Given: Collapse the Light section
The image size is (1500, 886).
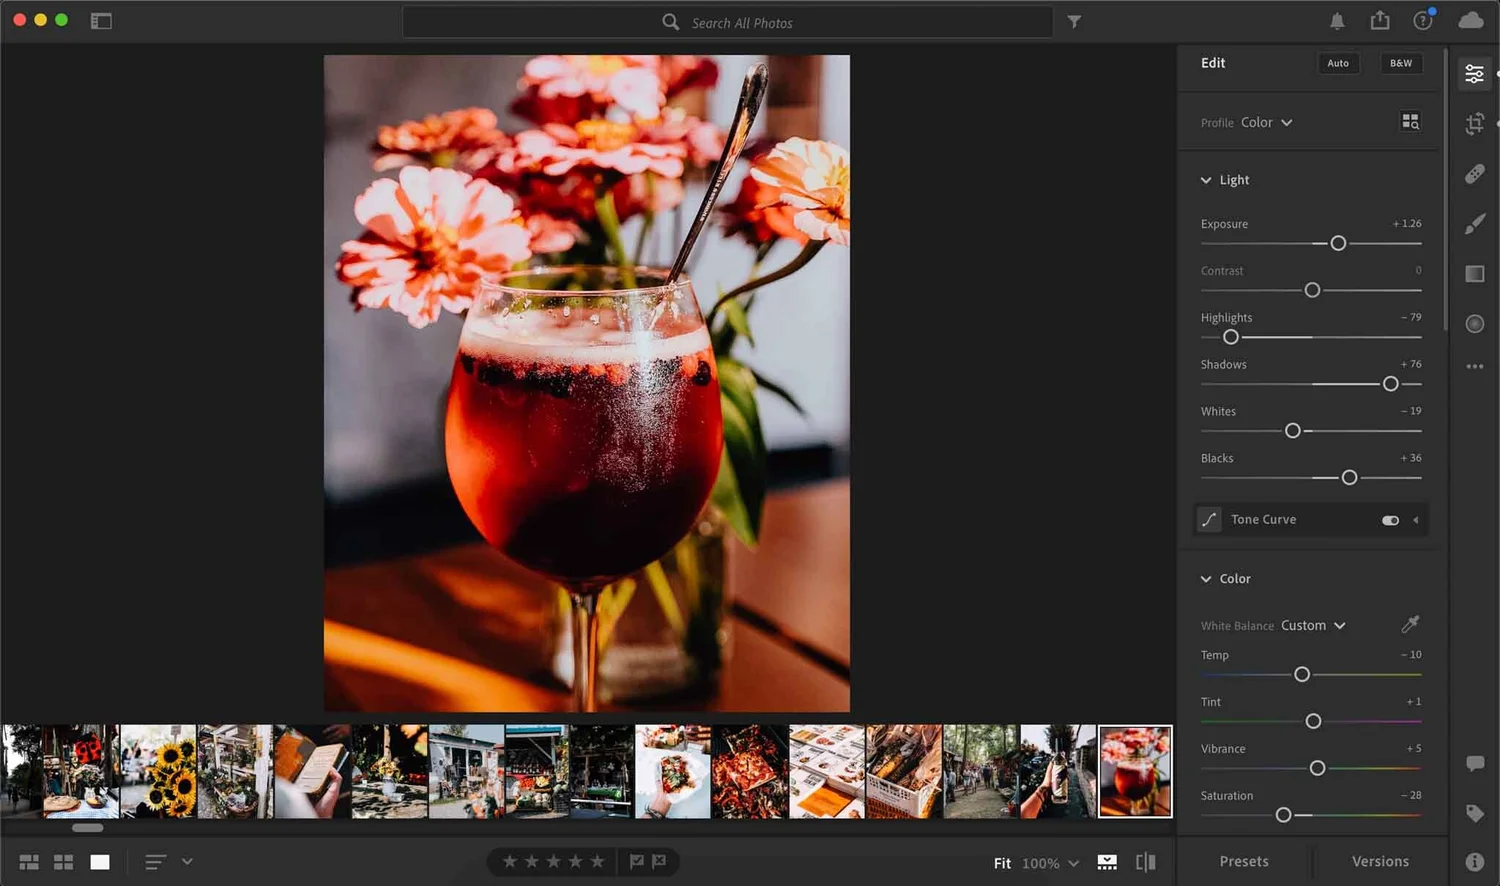Looking at the screenshot, I should [x=1207, y=180].
